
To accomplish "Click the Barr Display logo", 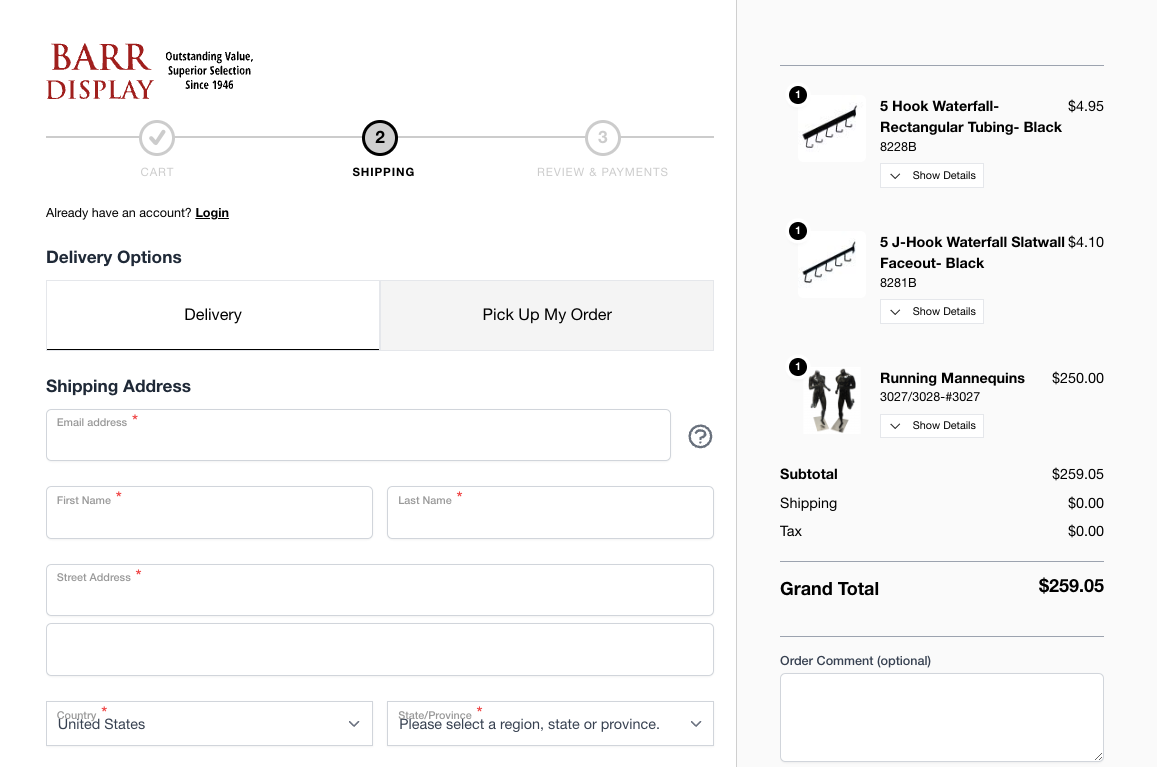I will [100, 71].
